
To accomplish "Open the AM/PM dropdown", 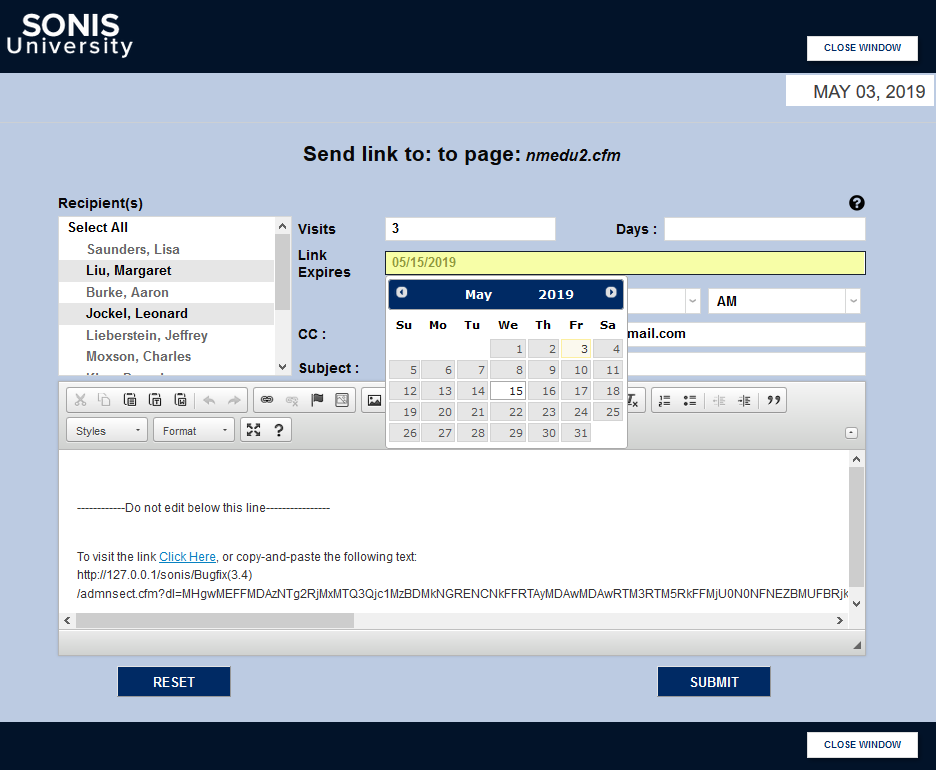I will pyautogui.click(x=784, y=301).
